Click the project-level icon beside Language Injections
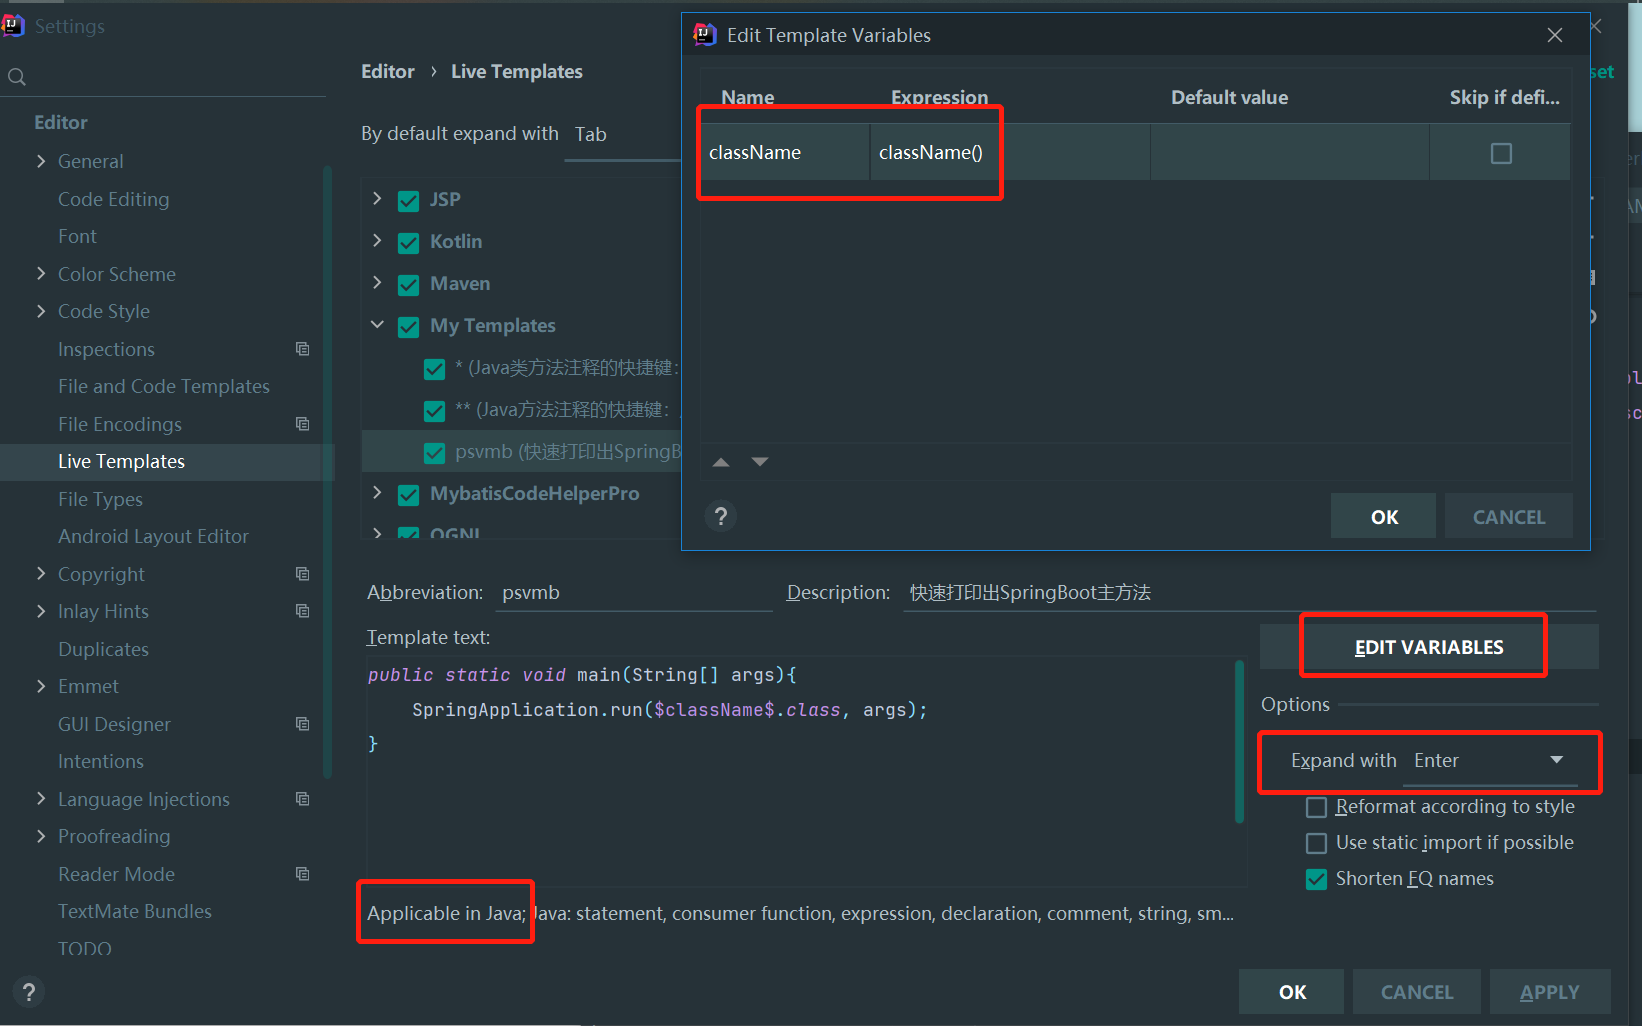1642x1026 pixels. tap(302, 799)
